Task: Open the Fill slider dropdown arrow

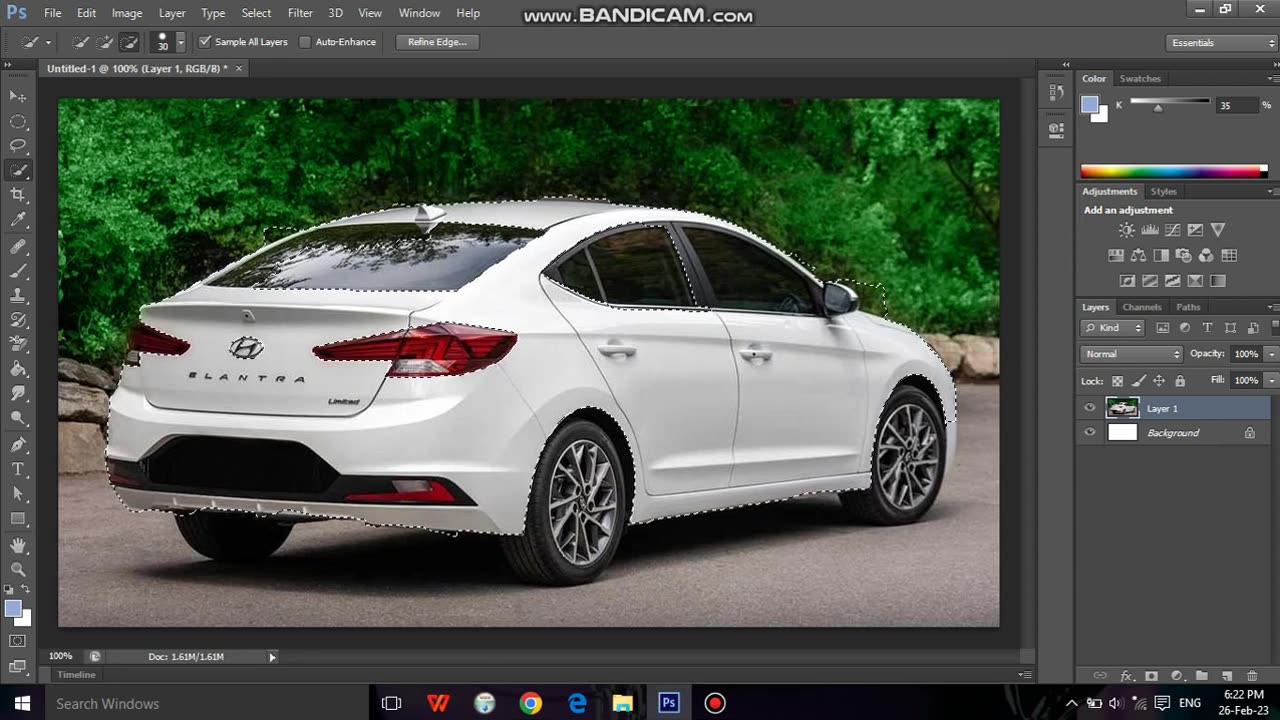Action: click(x=1271, y=381)
